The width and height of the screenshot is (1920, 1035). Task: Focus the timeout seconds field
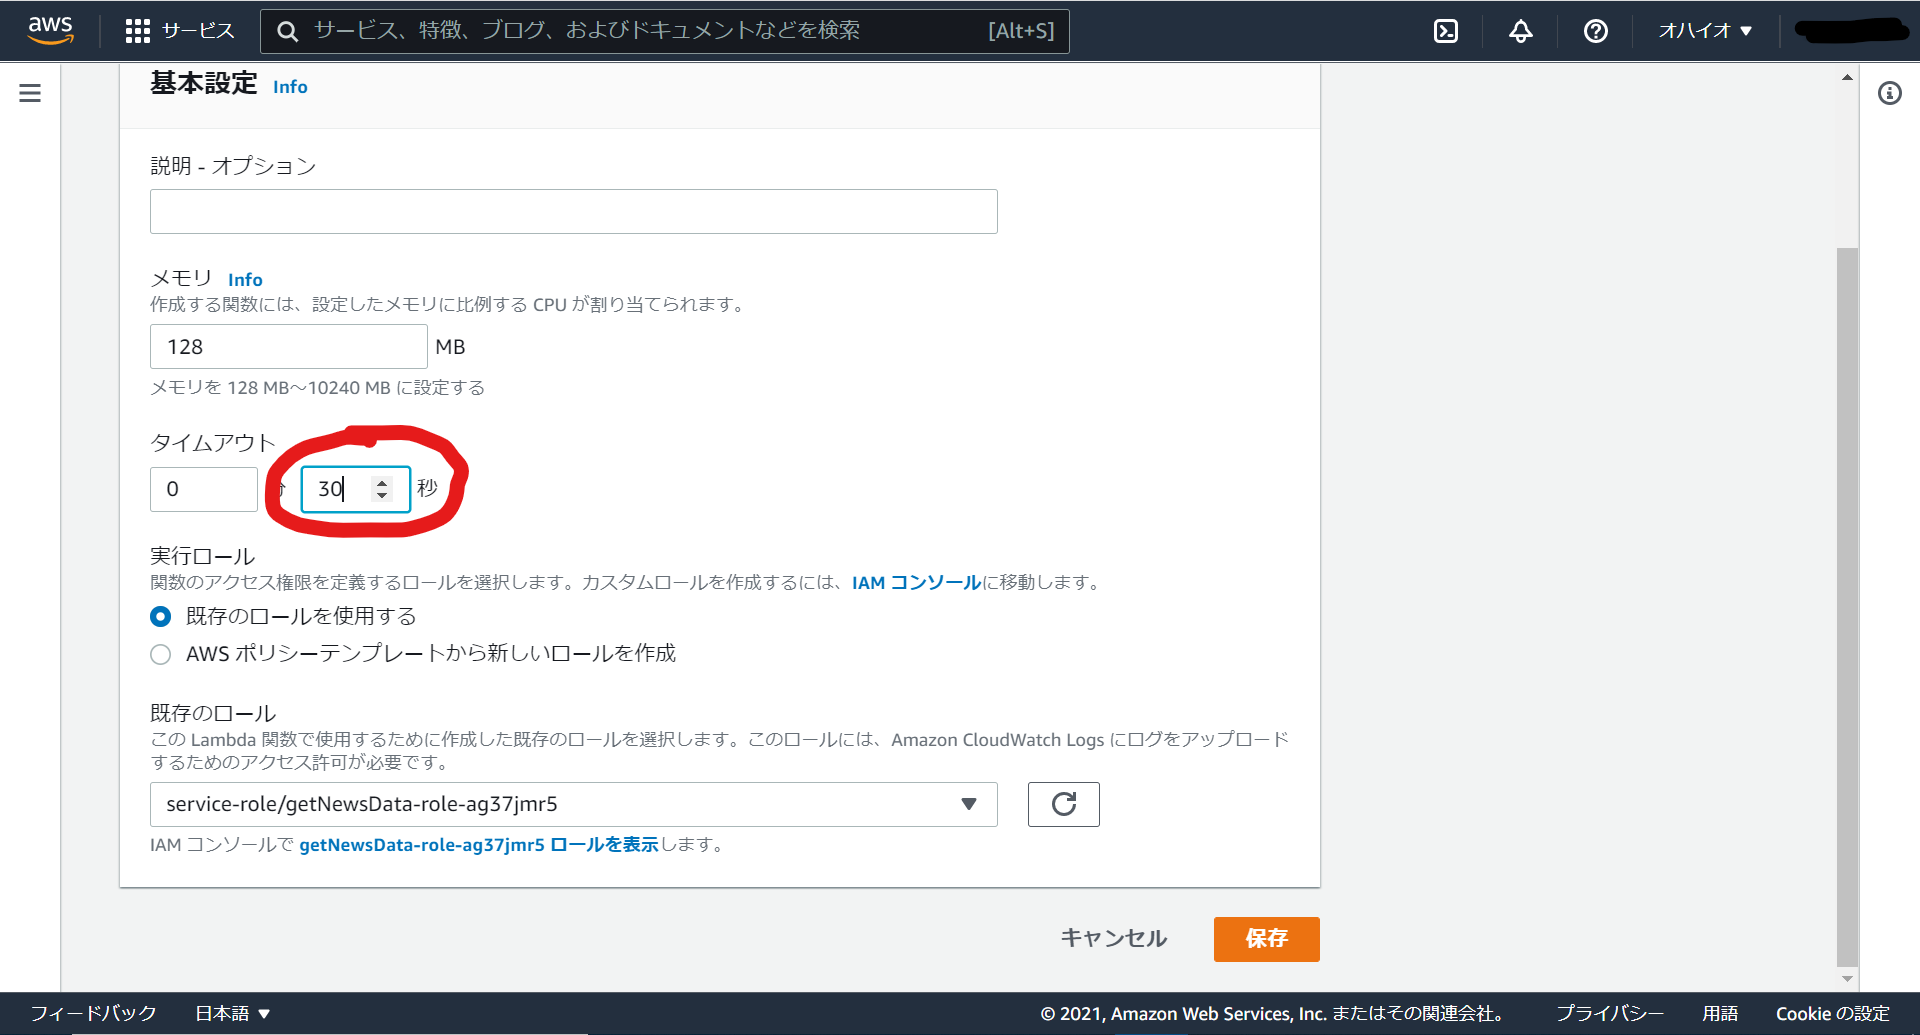coord(356,489)
